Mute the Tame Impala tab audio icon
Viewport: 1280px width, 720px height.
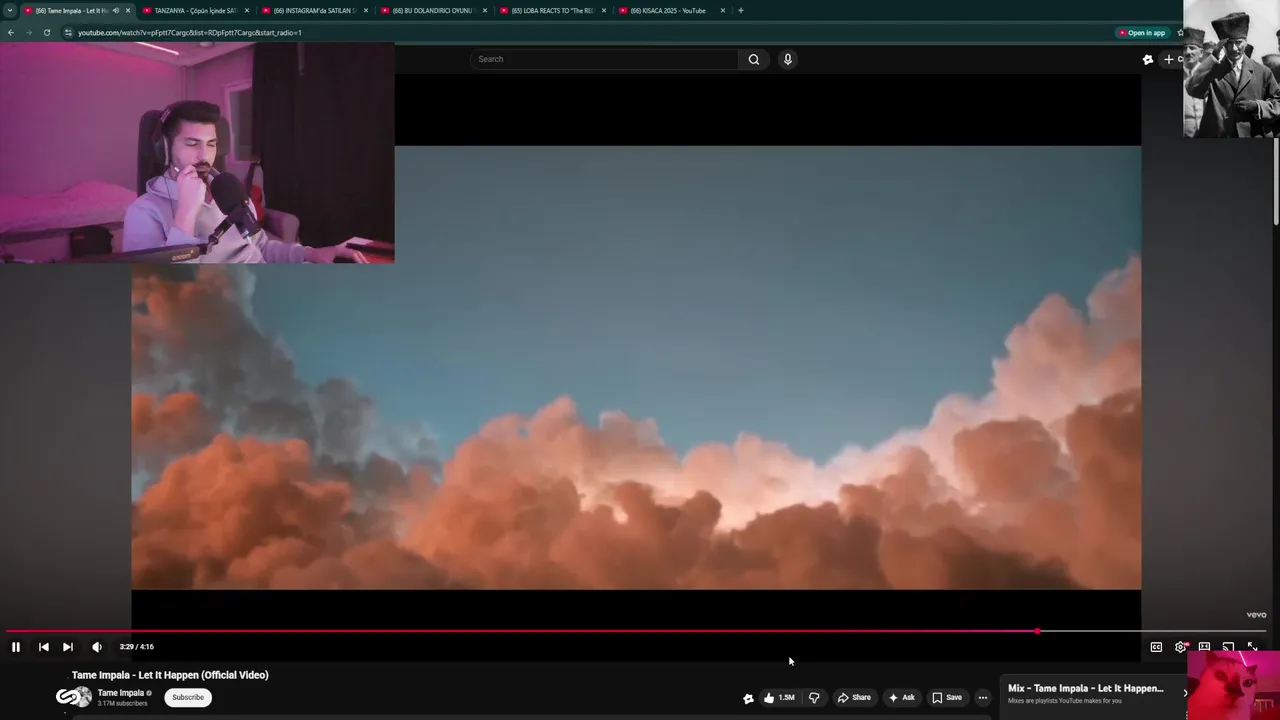point(116,10)
